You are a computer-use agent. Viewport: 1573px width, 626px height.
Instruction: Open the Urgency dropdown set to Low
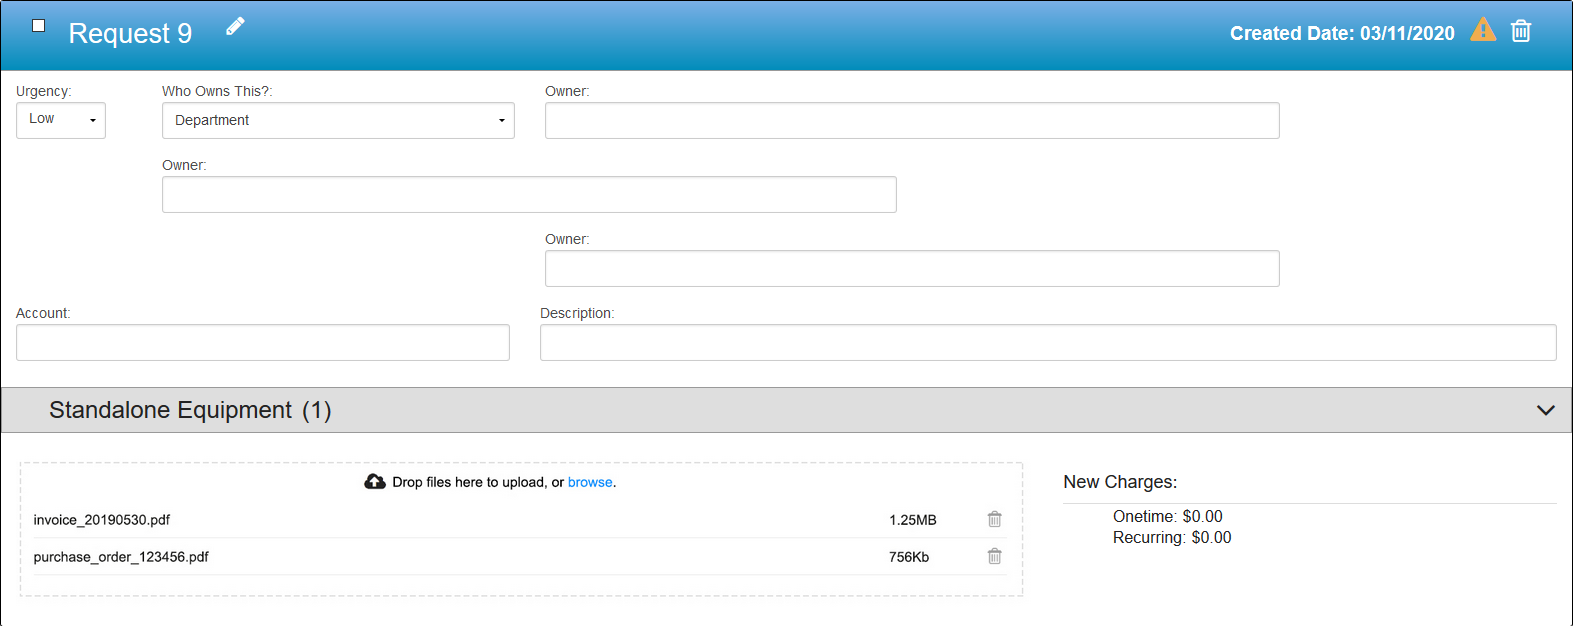[61, 120]
